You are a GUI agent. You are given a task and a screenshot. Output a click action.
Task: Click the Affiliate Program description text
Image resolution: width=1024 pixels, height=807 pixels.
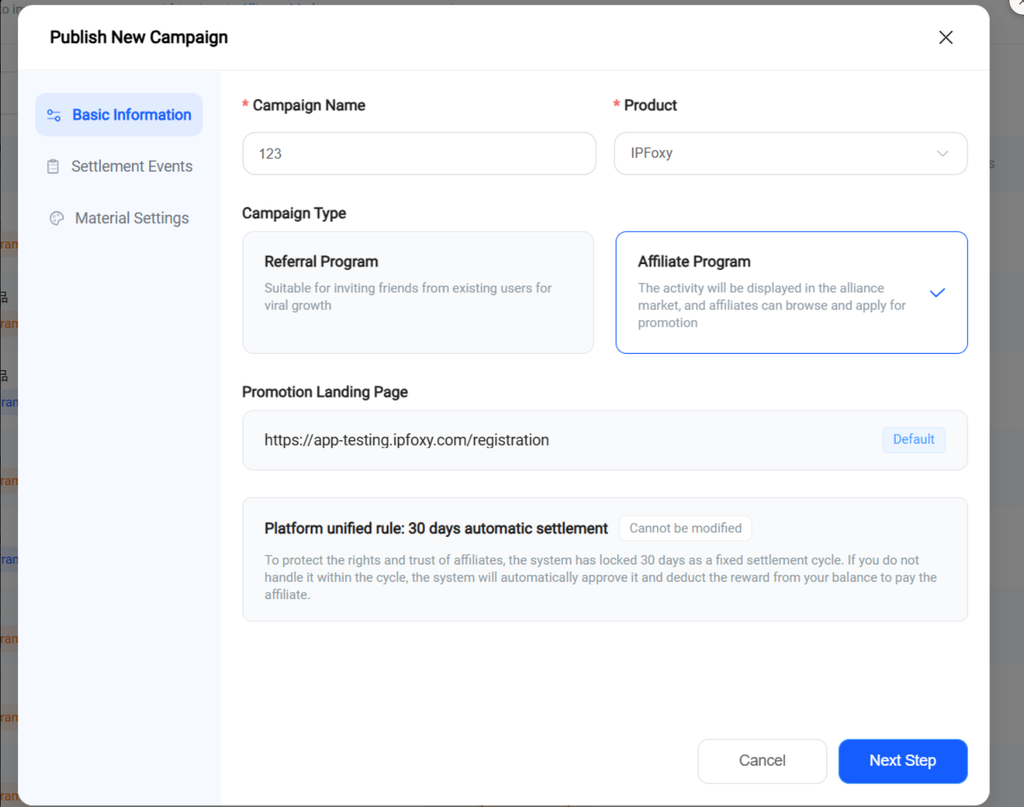click(x=772, y=305)
